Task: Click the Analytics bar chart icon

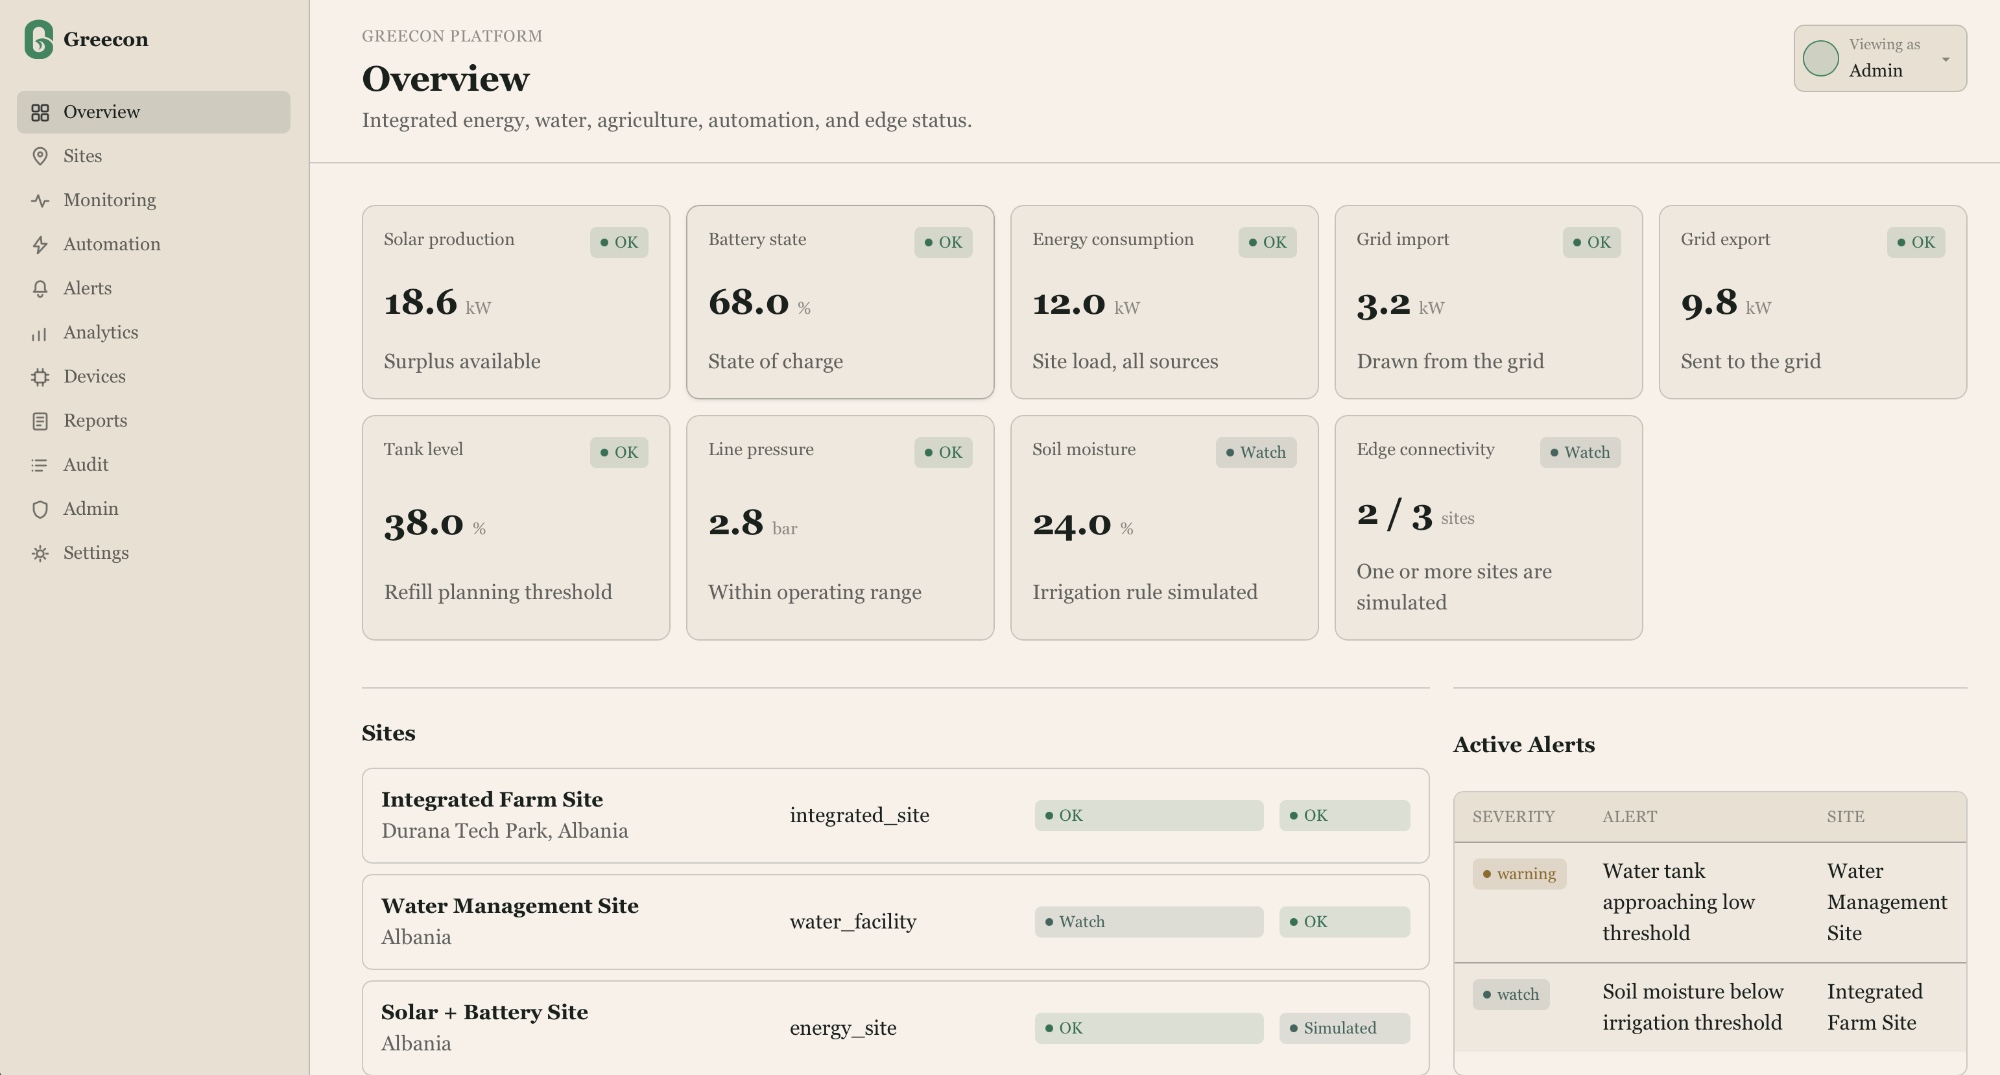Action: coord(40,333)
